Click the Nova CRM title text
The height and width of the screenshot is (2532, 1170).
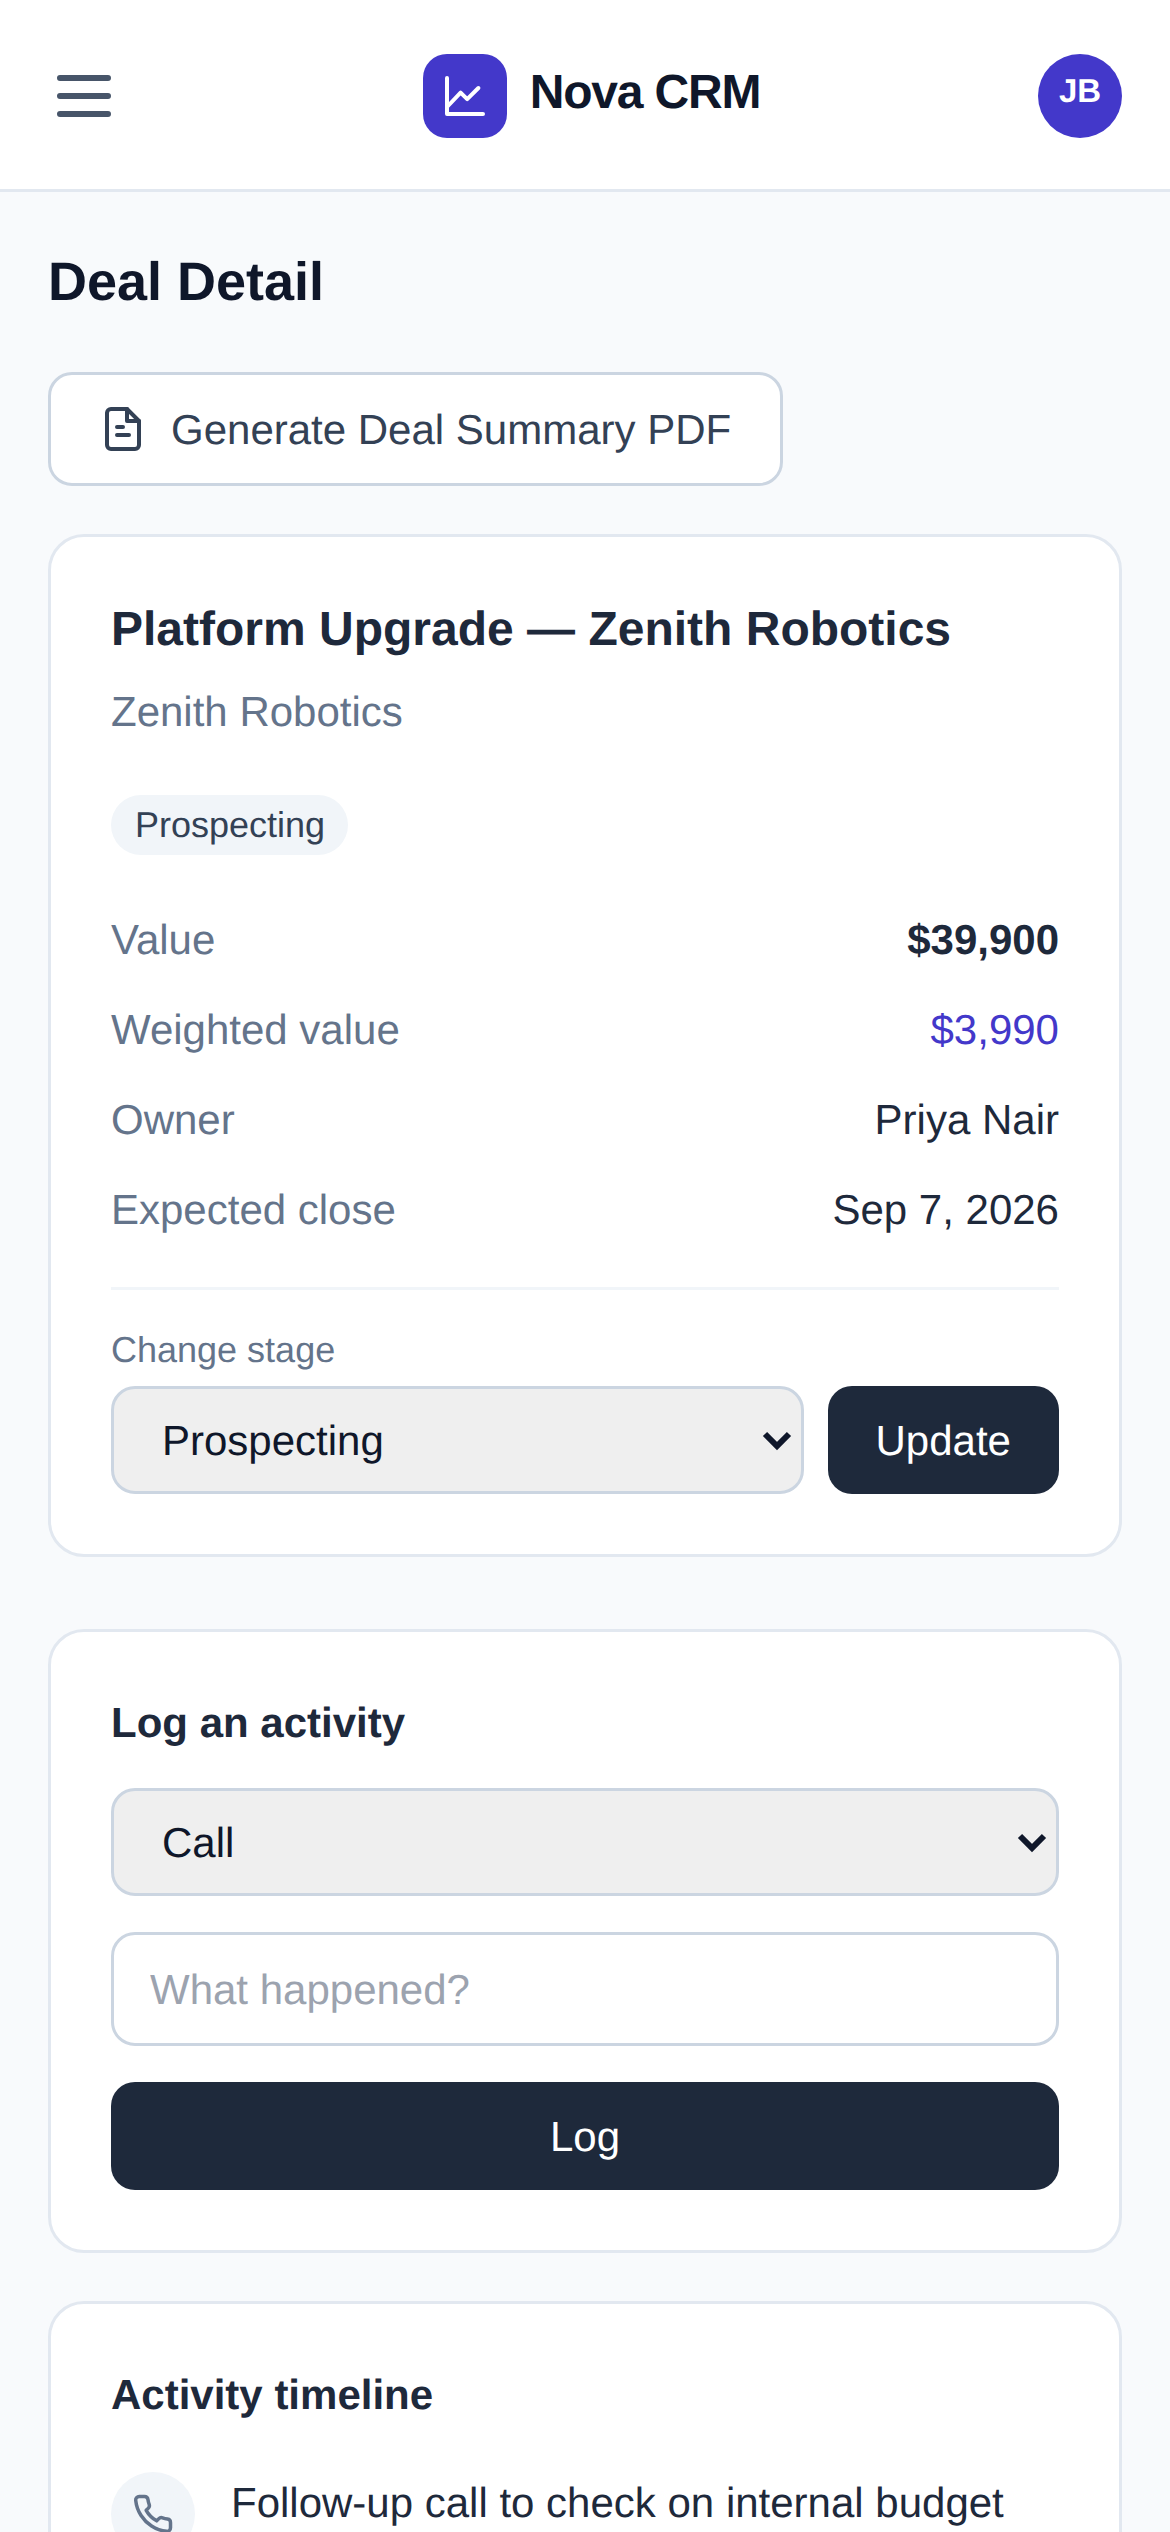[645, 93]
